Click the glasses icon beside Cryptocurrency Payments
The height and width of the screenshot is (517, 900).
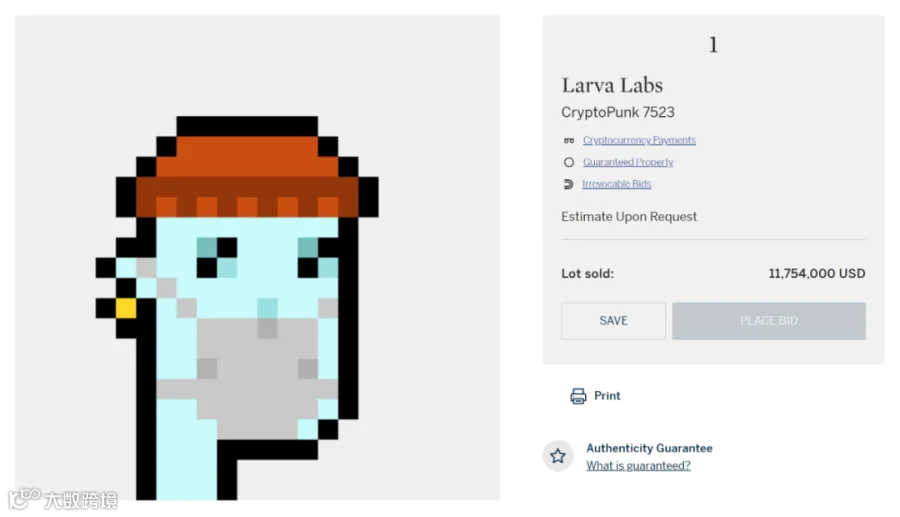click(569, 141)
